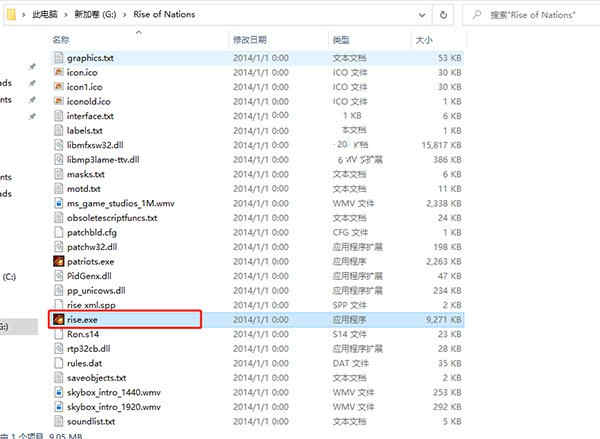Click the 292 KB size of skybox_intro_1920.wmv
This screenshot has height=439, width=600.
[x=447, y=407]
